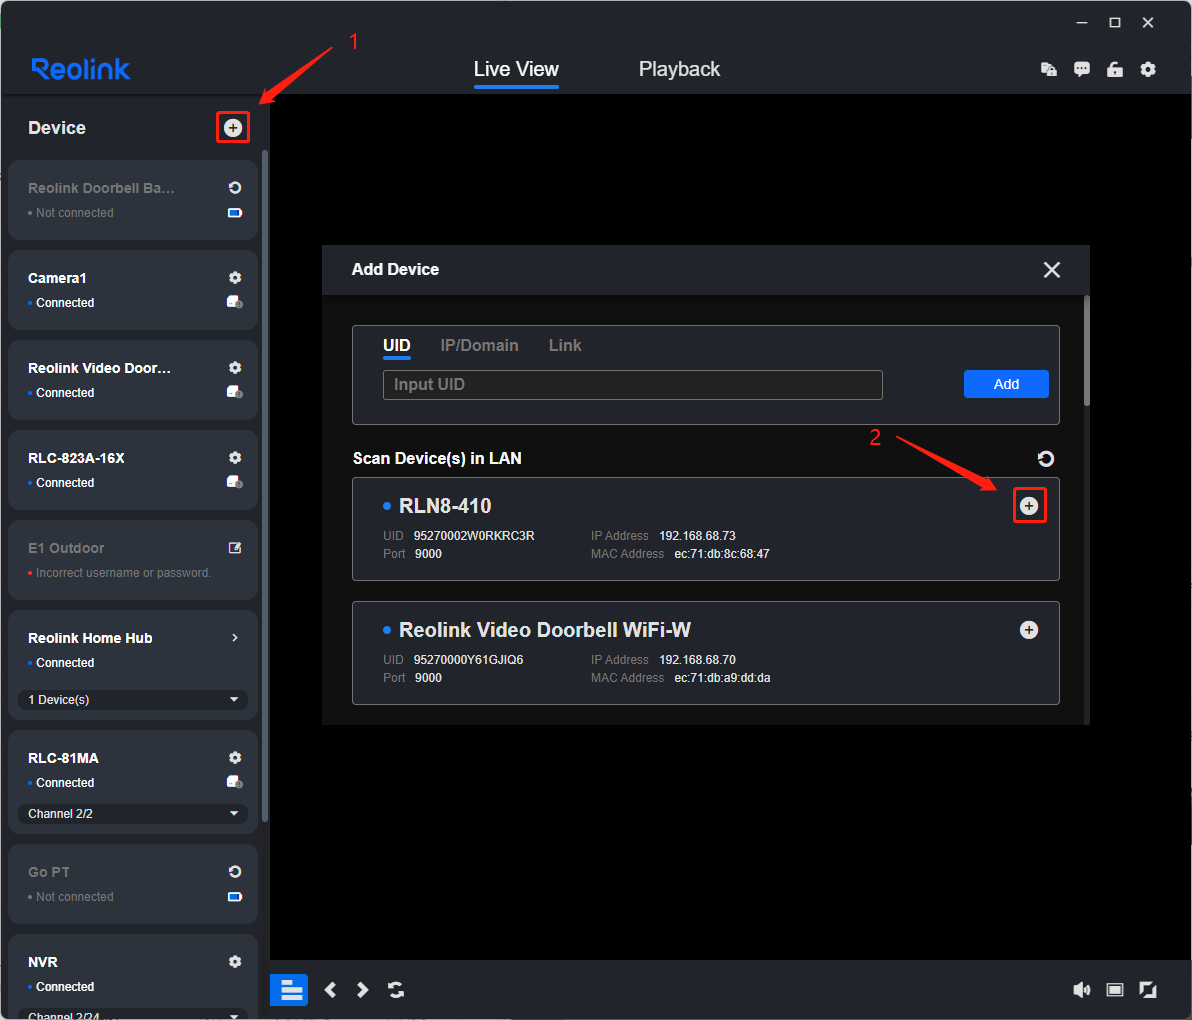Open the feedback chat icon in top bar
This screenshot has width=1192, height=1020.
coord(1082,69)
